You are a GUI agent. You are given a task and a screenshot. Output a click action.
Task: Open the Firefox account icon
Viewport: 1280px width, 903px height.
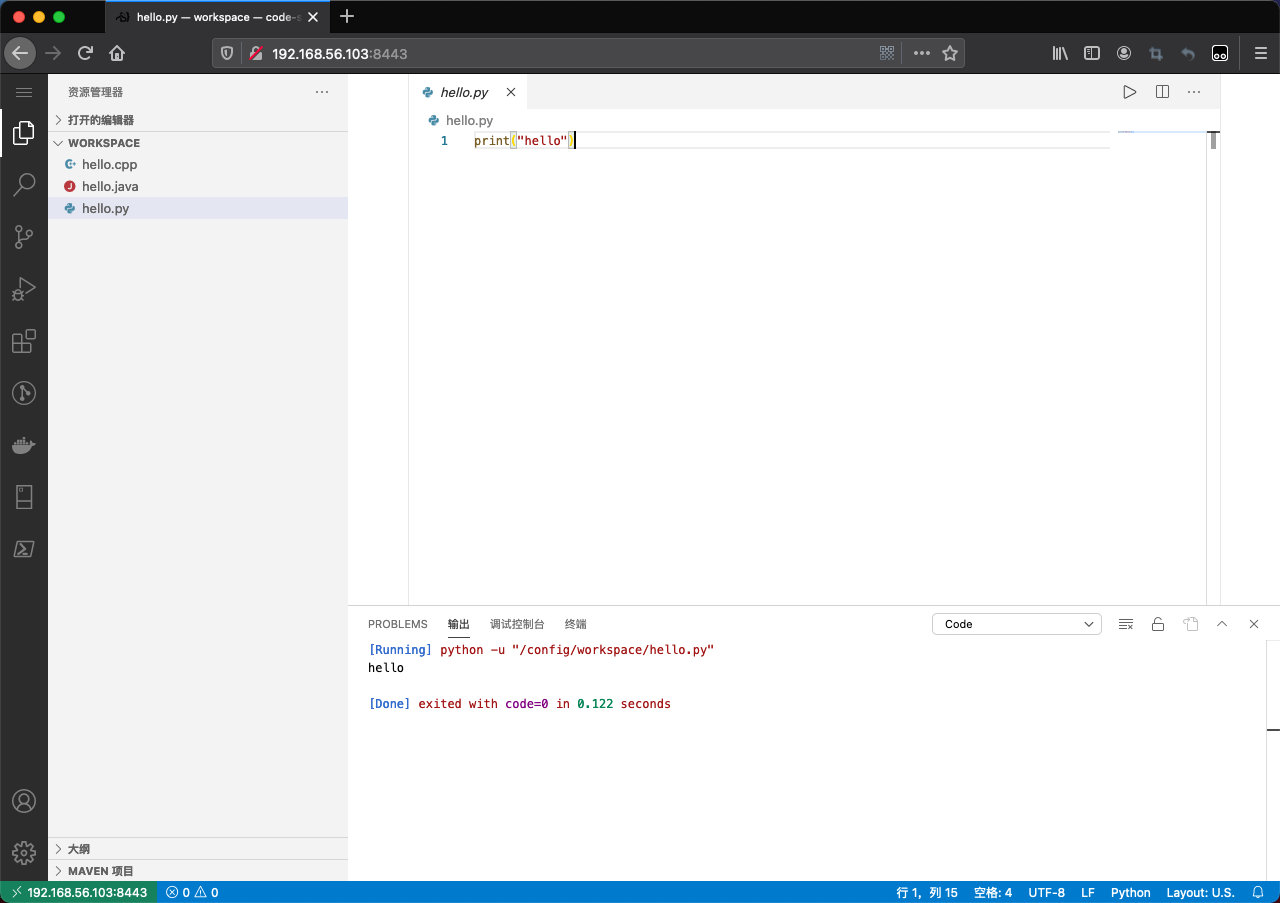(1124, 53)
